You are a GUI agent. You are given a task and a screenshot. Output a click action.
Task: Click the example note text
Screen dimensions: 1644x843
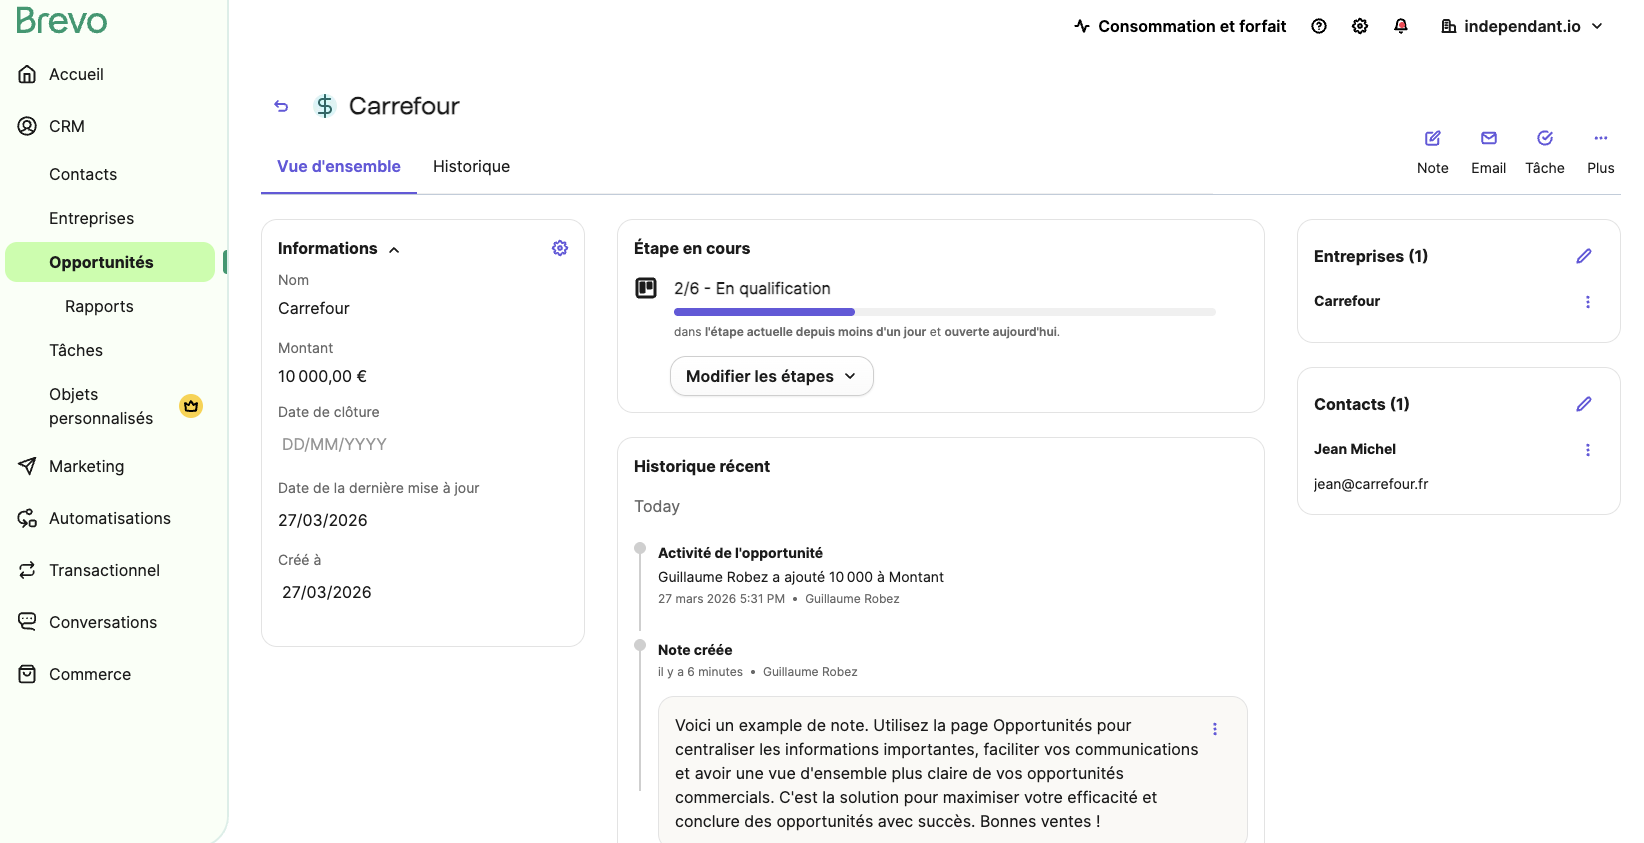point(936,773)
